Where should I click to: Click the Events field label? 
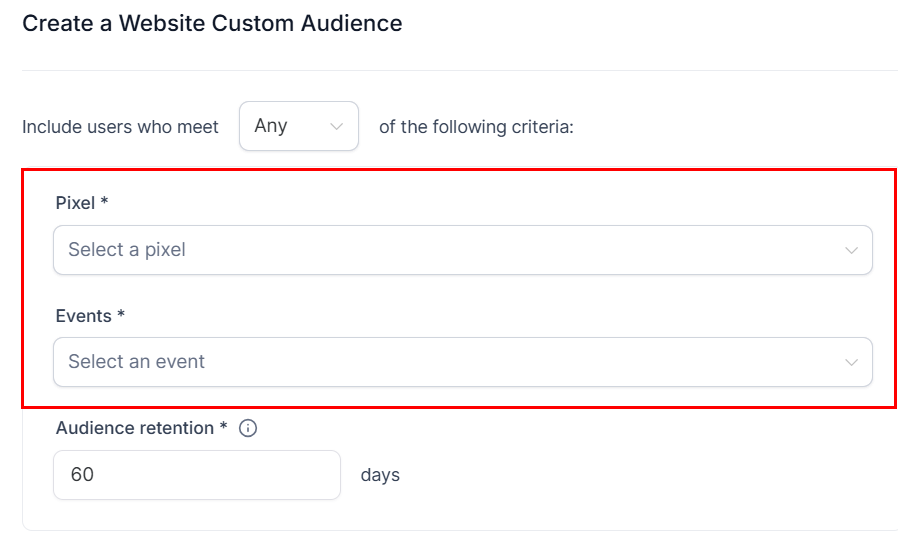tap(90, 316)
